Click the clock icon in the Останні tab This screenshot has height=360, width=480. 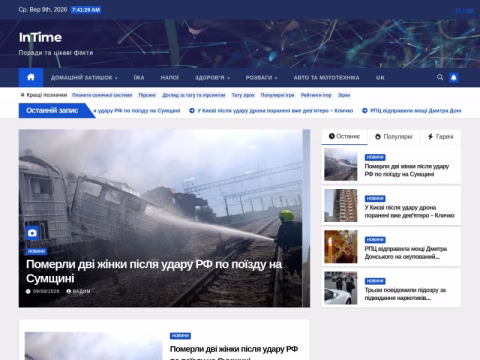pos(332,136)
